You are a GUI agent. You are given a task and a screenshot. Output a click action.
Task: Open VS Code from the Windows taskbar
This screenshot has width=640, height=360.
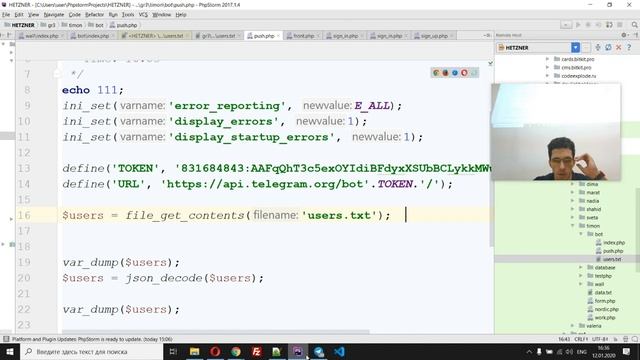tap(339, 351)
